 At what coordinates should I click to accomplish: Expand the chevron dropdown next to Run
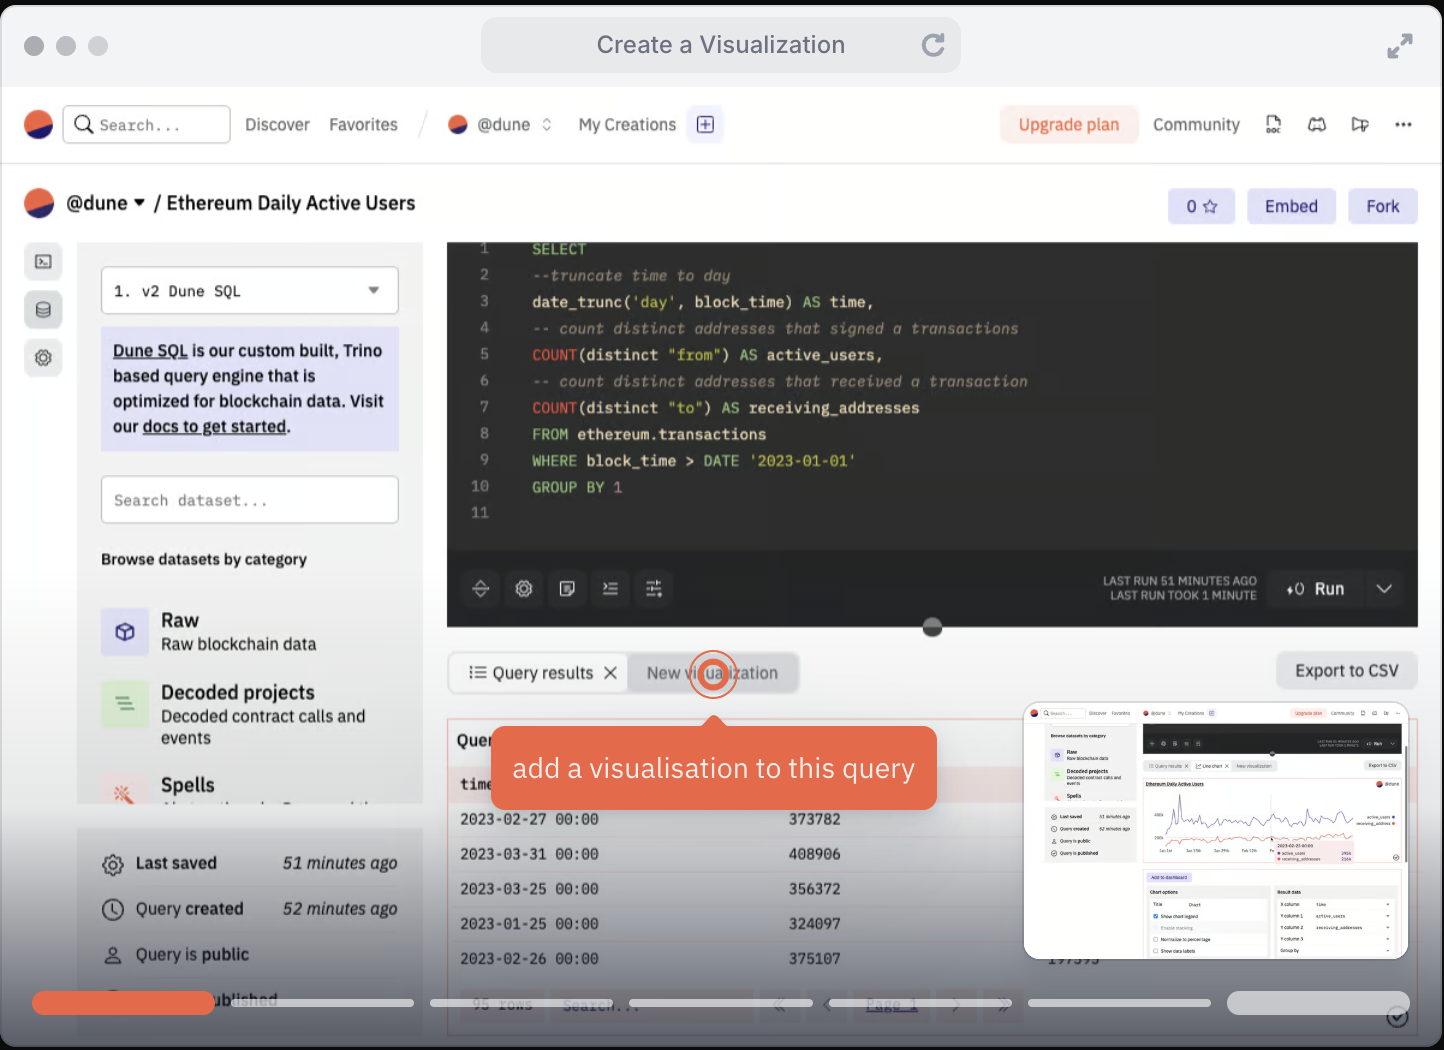[x=1384, y=589]
